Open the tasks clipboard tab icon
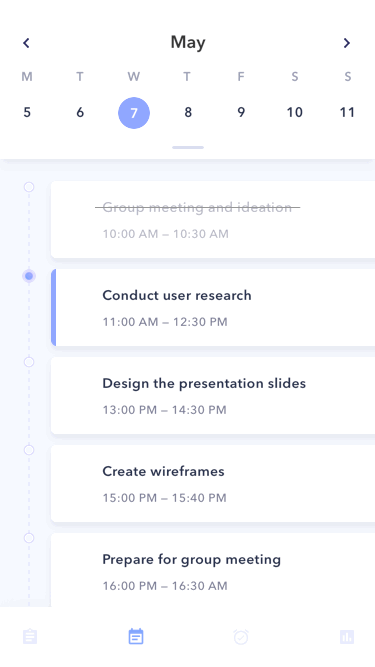The height and width of the screenshot is (667, 375). (30, 637)
